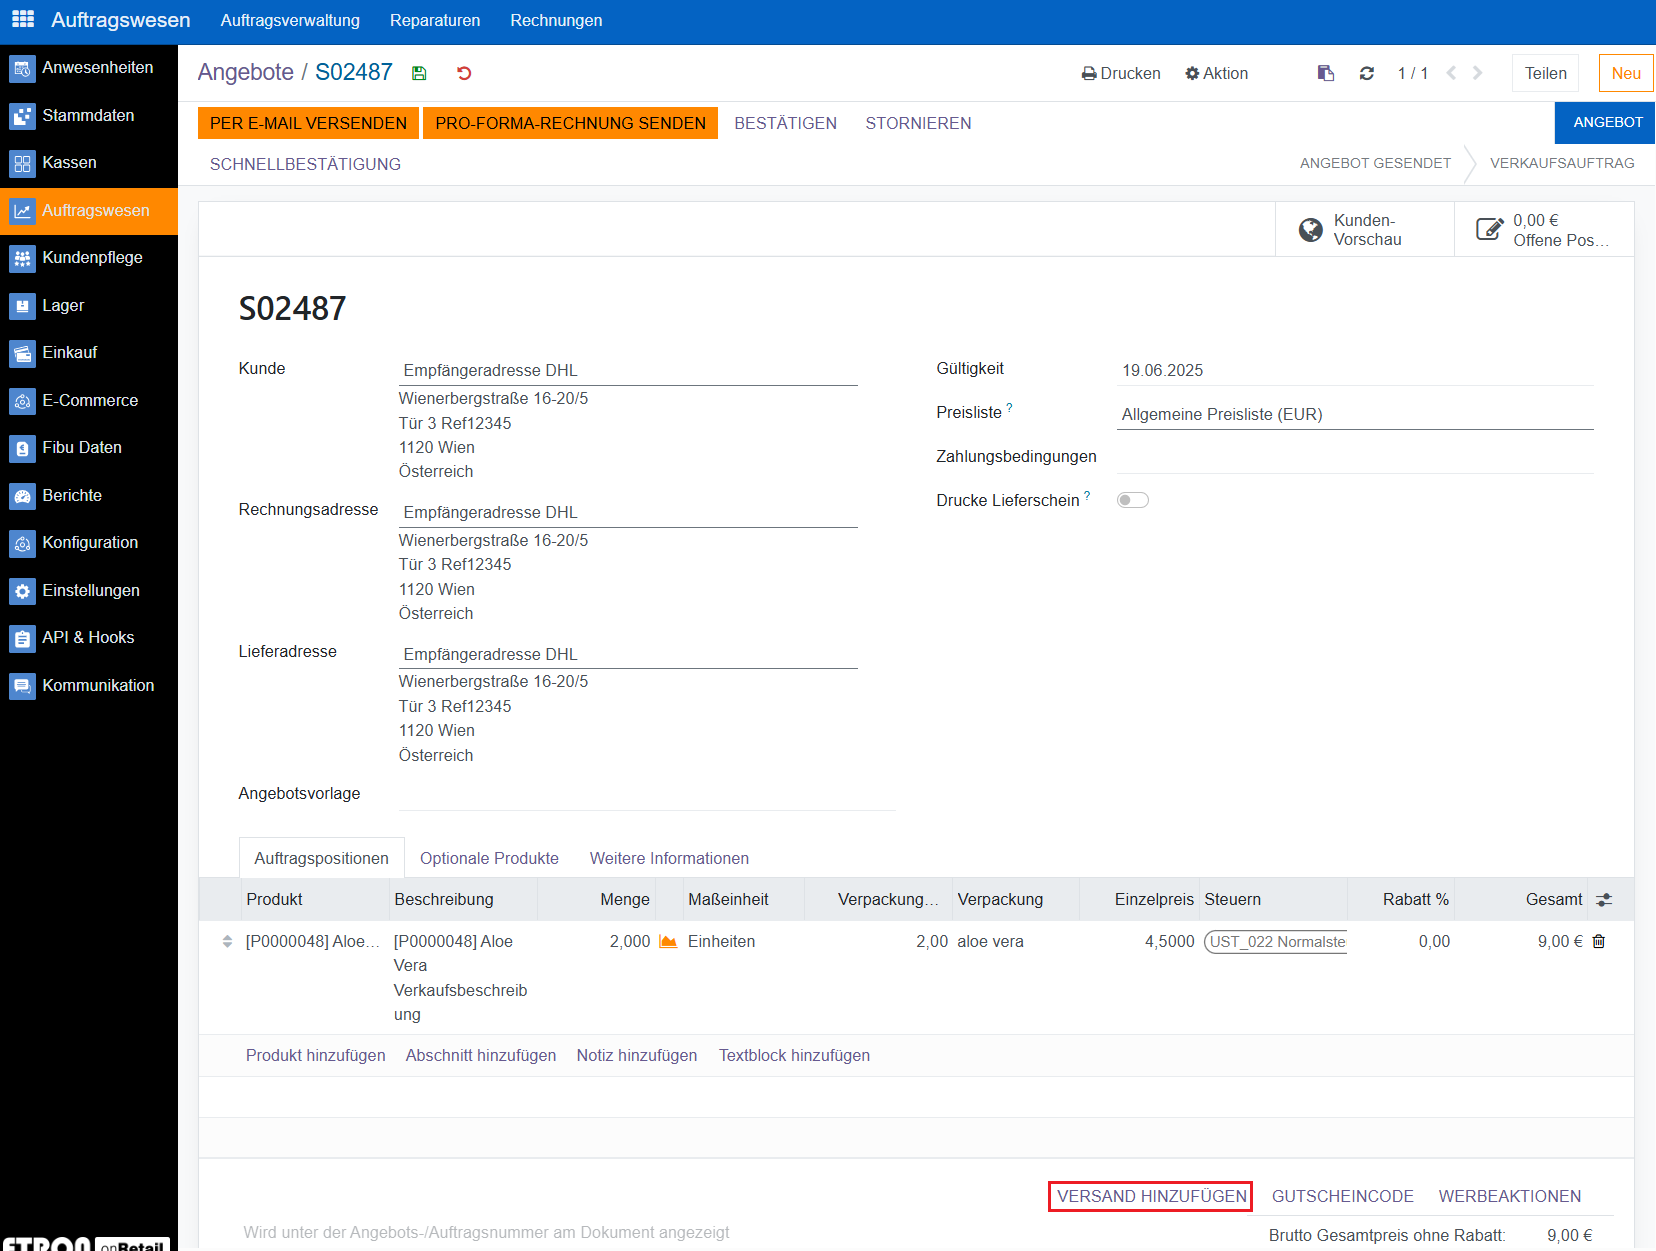Open column settings icon in table header
1656x1251 pixels.
tap(1604, 900)
